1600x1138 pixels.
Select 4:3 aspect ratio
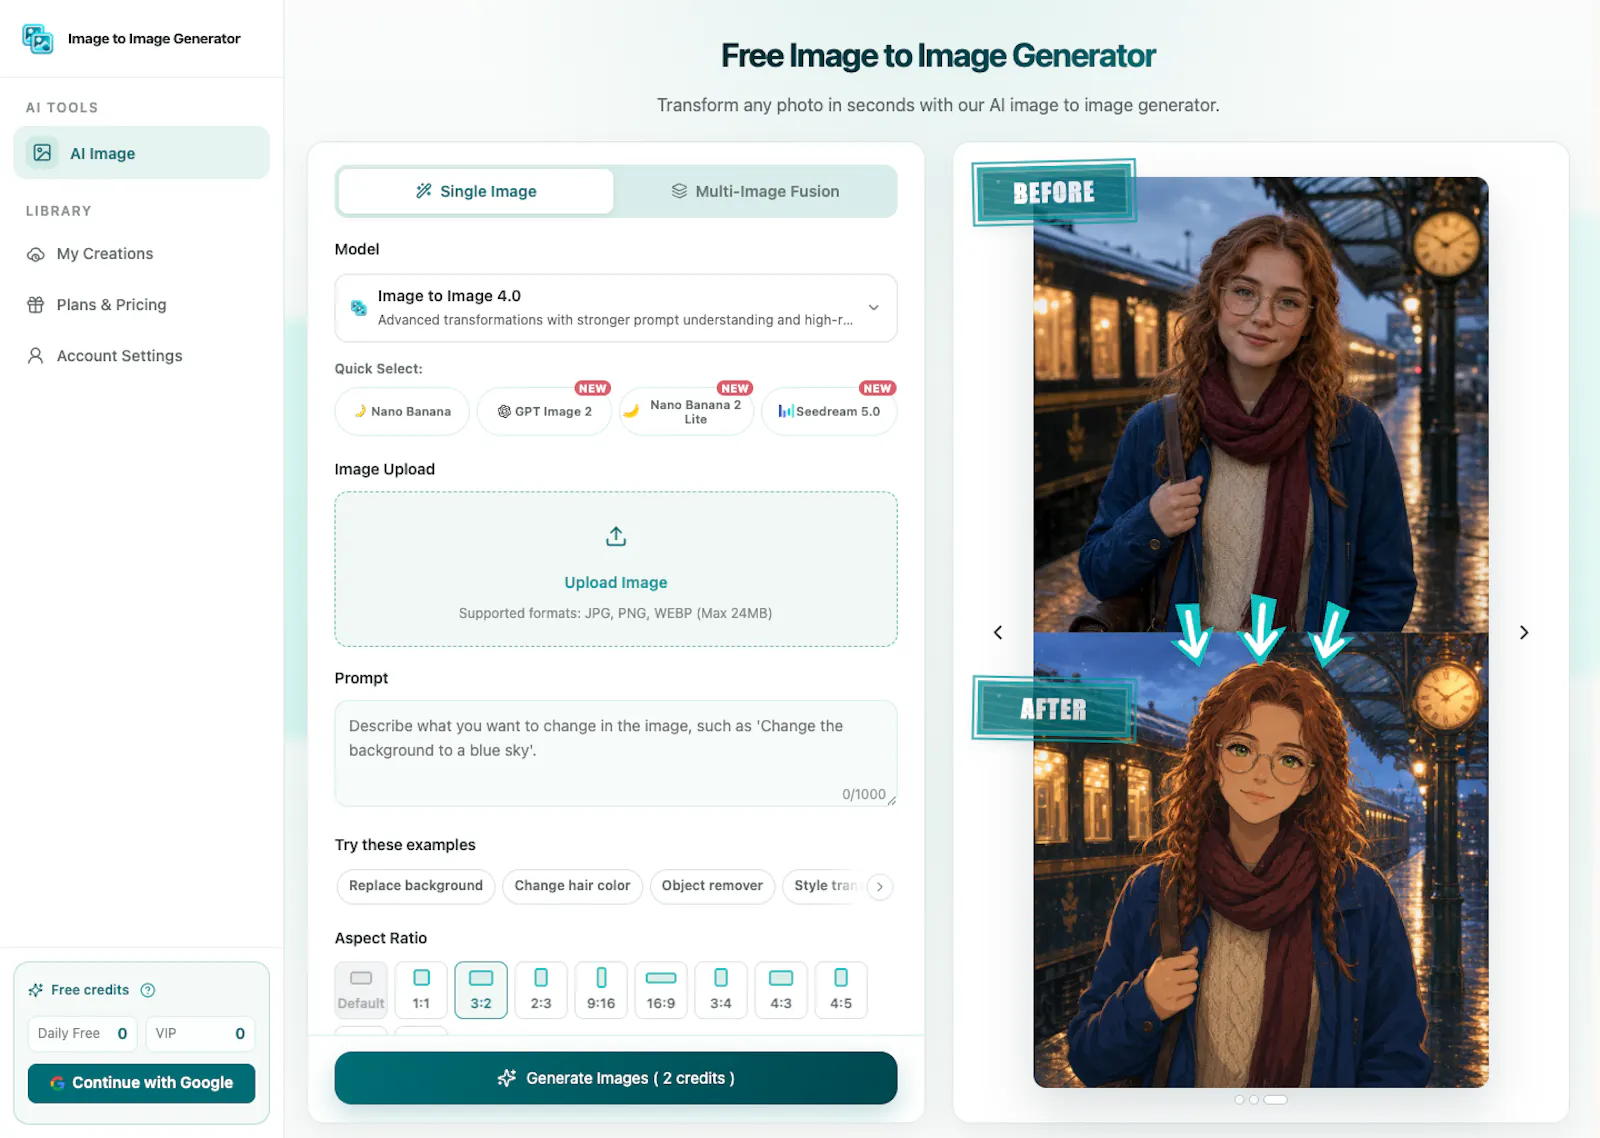(781, 990)
